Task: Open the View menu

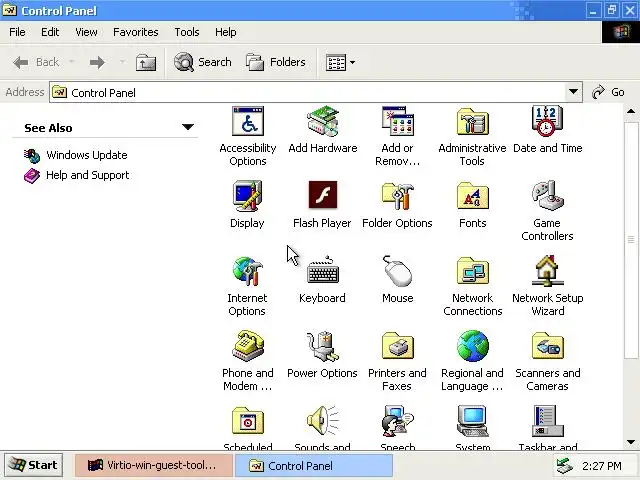Action: (x=86, y=32)
